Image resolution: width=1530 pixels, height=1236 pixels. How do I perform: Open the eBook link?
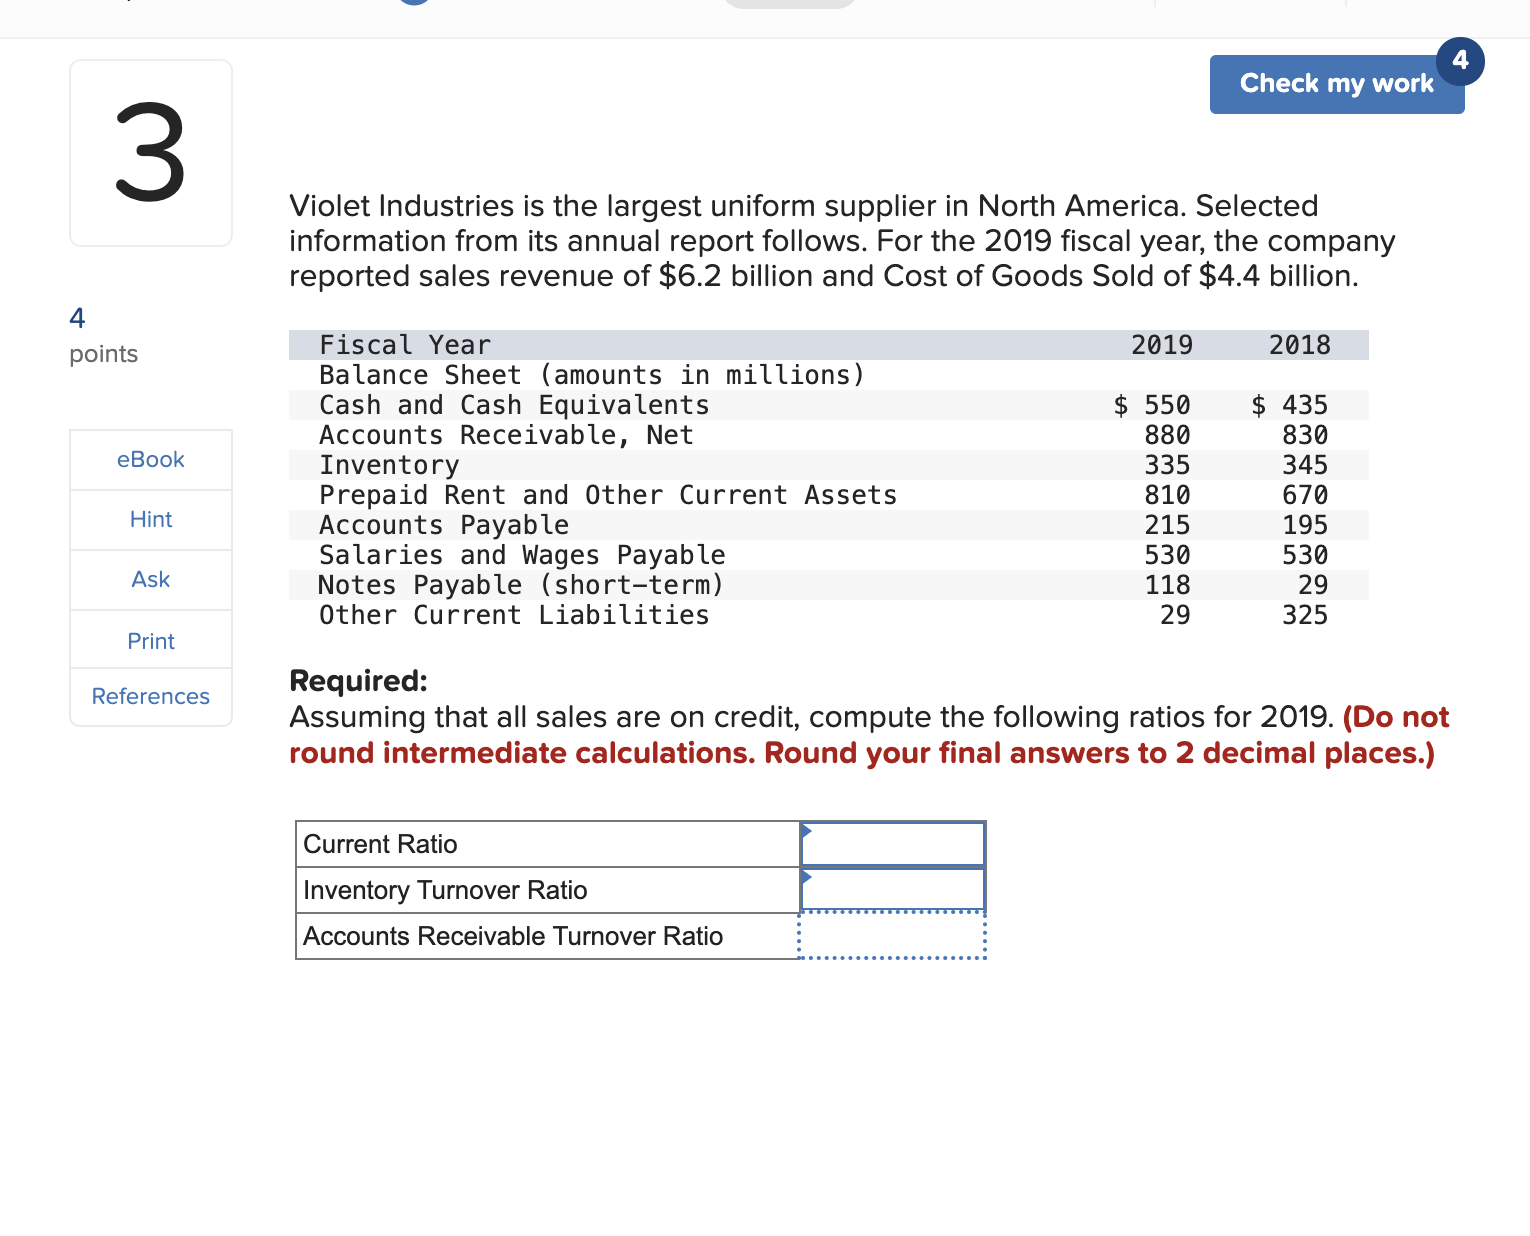tap(151, 459)
